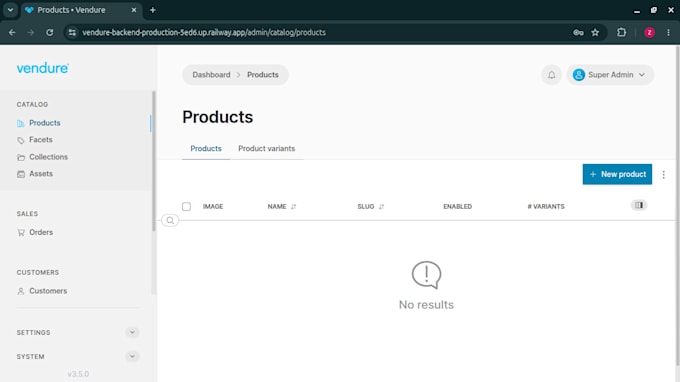Open Orders in the sidebar
The height and width of the screenshot is (382, 680).
(41, 232)
